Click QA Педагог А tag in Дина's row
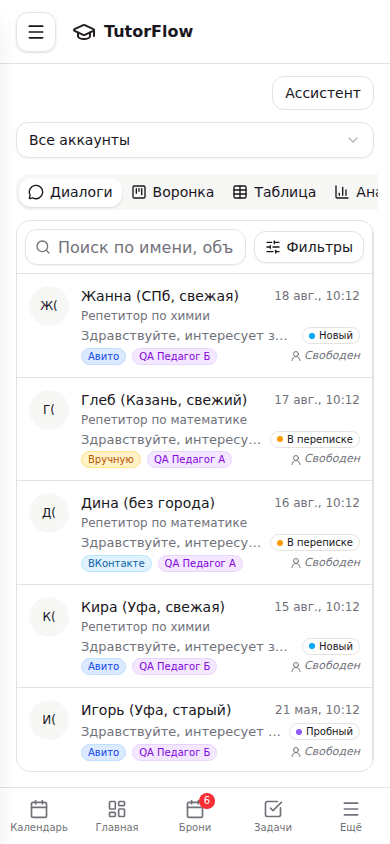 200,564
